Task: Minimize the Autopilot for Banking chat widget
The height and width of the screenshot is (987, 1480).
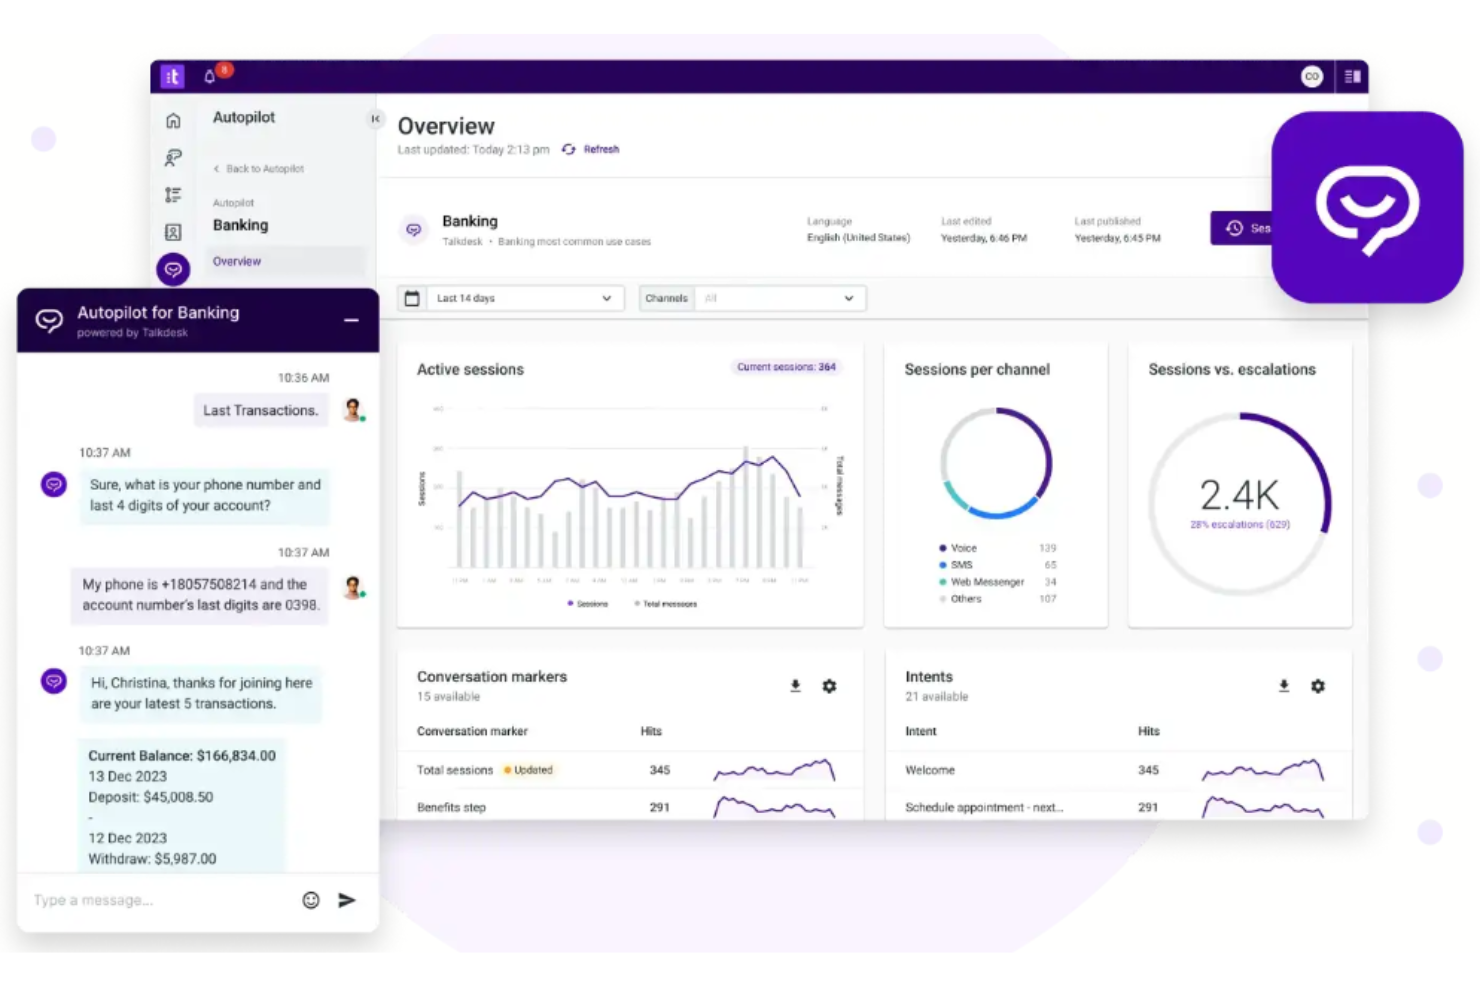Action: pos(350,320)
